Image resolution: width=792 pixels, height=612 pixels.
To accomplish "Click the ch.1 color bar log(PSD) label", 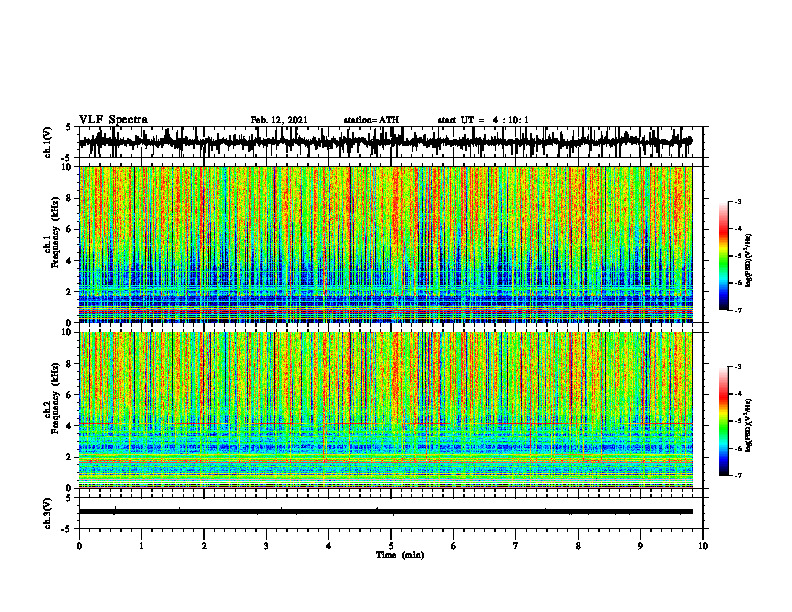I will 749,261.
